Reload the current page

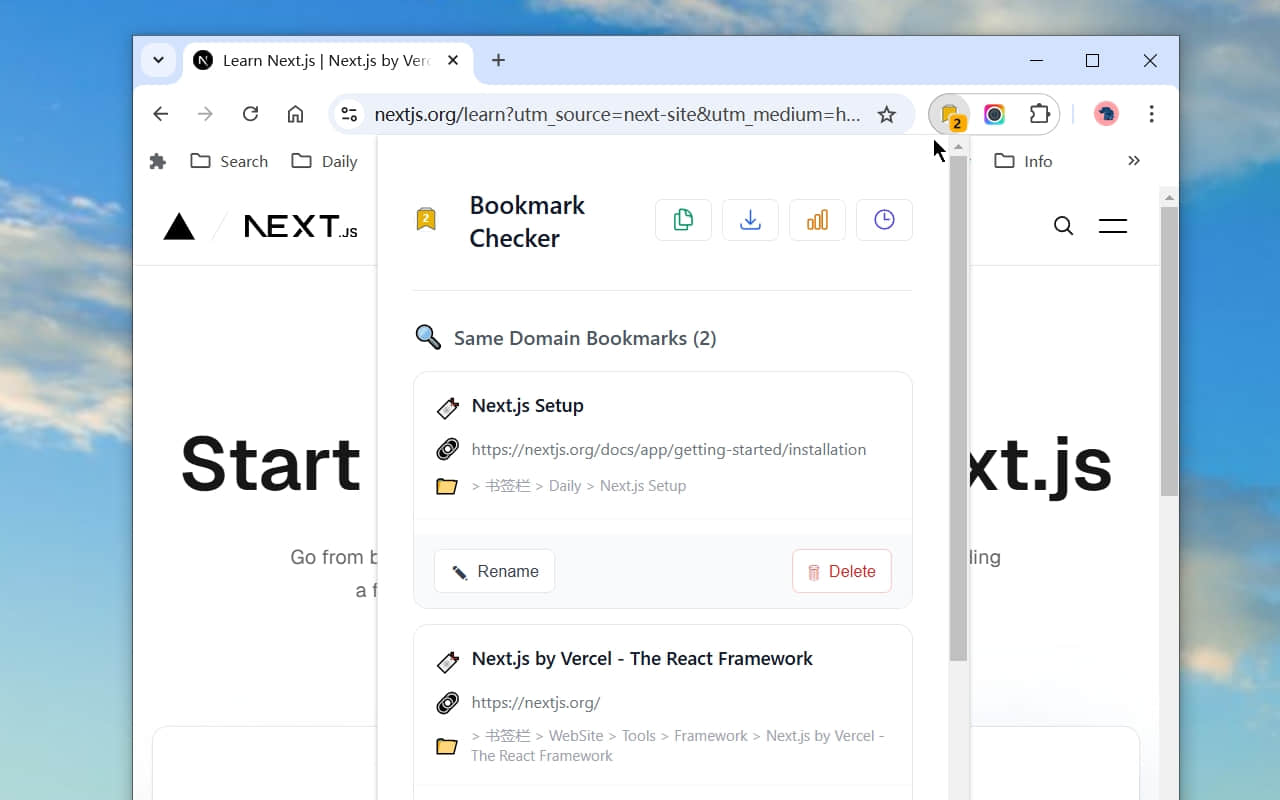pyautogui.click(x=250, y=114)
